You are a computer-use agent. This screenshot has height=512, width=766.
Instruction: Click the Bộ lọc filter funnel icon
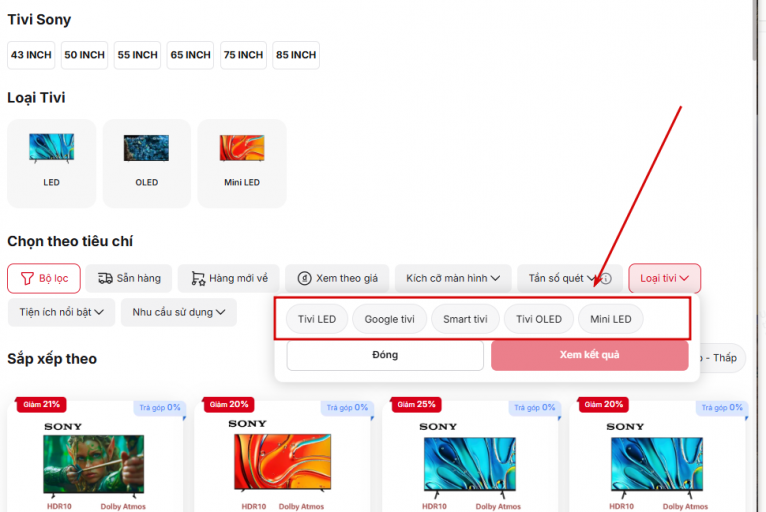tap(27, 278)
